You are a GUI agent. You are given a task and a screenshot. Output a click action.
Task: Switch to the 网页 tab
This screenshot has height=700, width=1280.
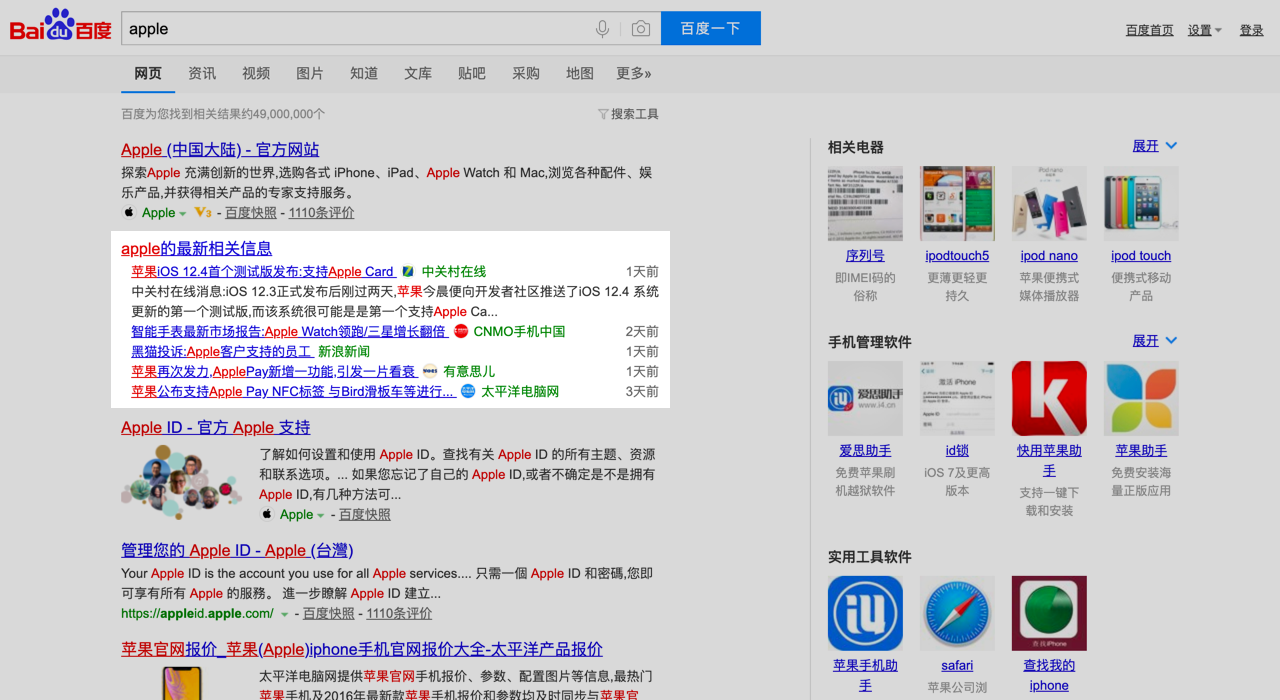pyautogui.click(x=148, y=73)
